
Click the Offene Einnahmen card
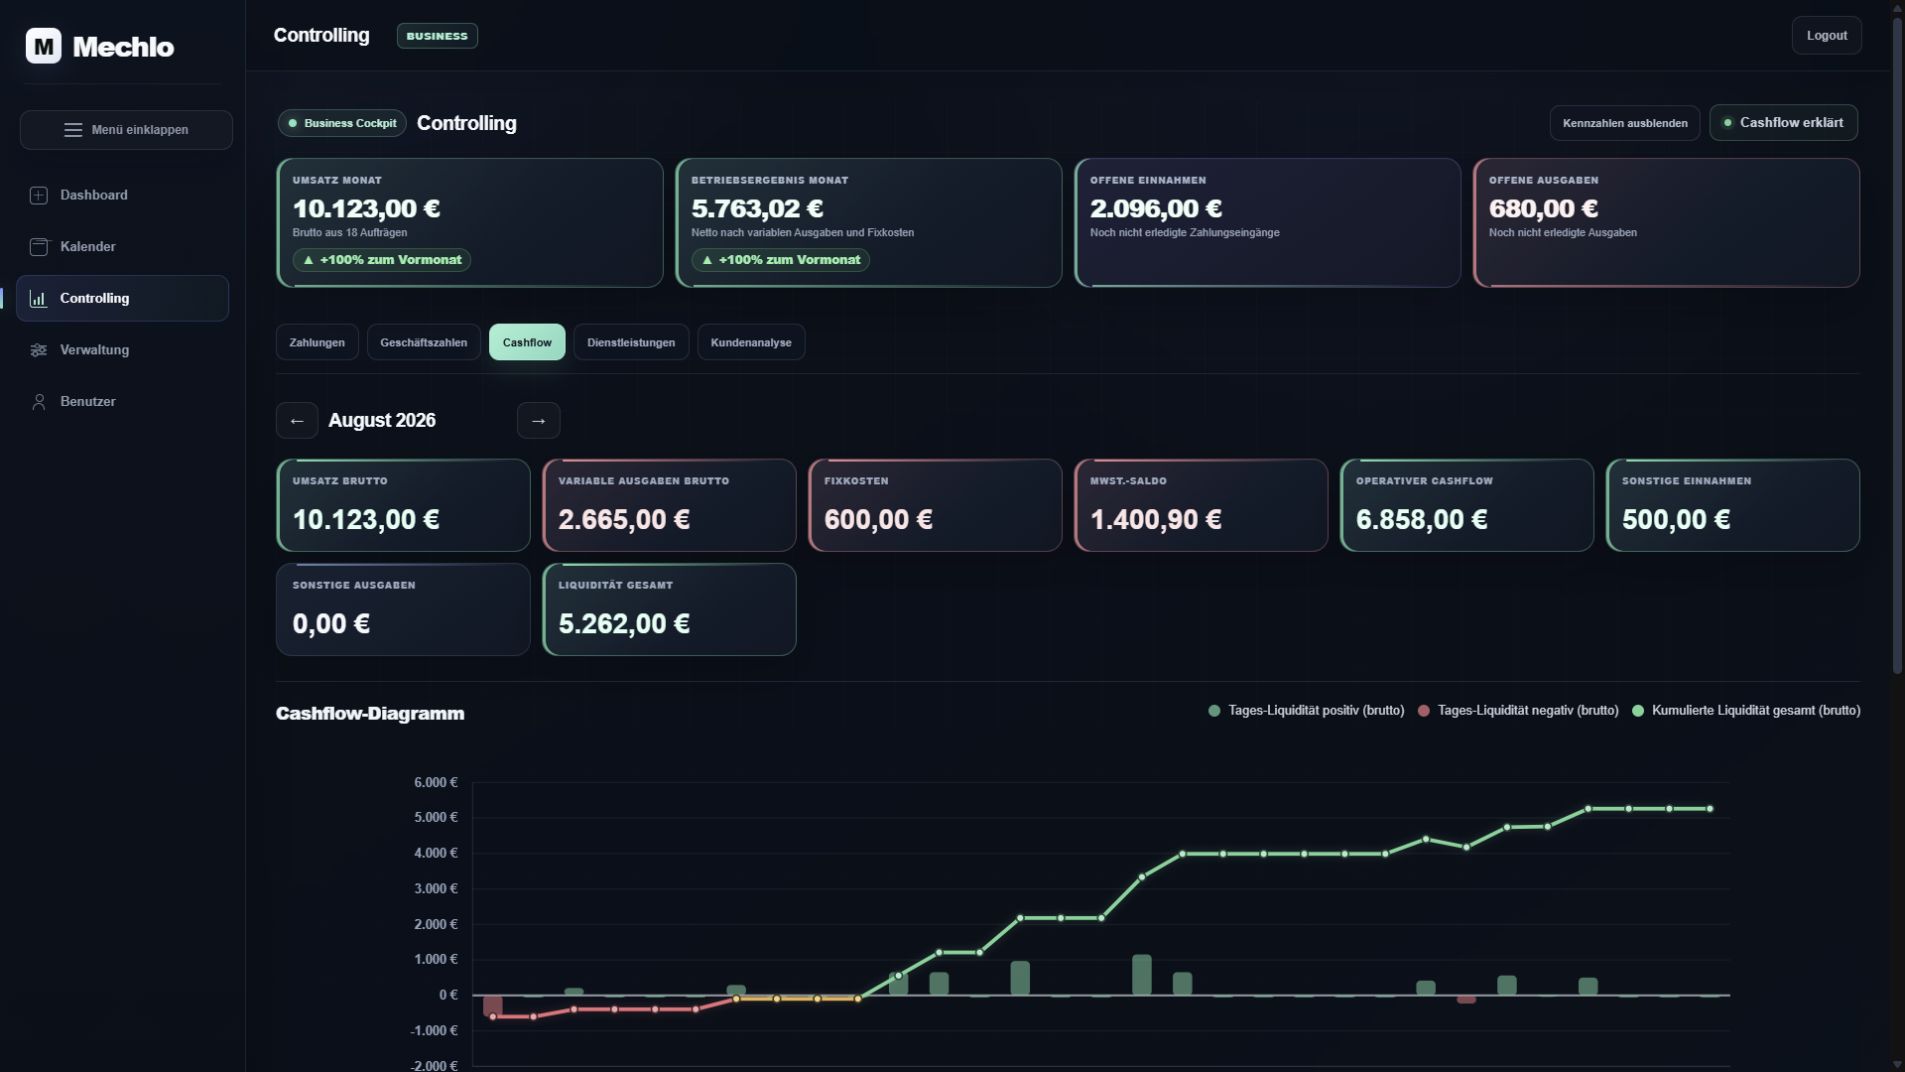(1267, 223)
